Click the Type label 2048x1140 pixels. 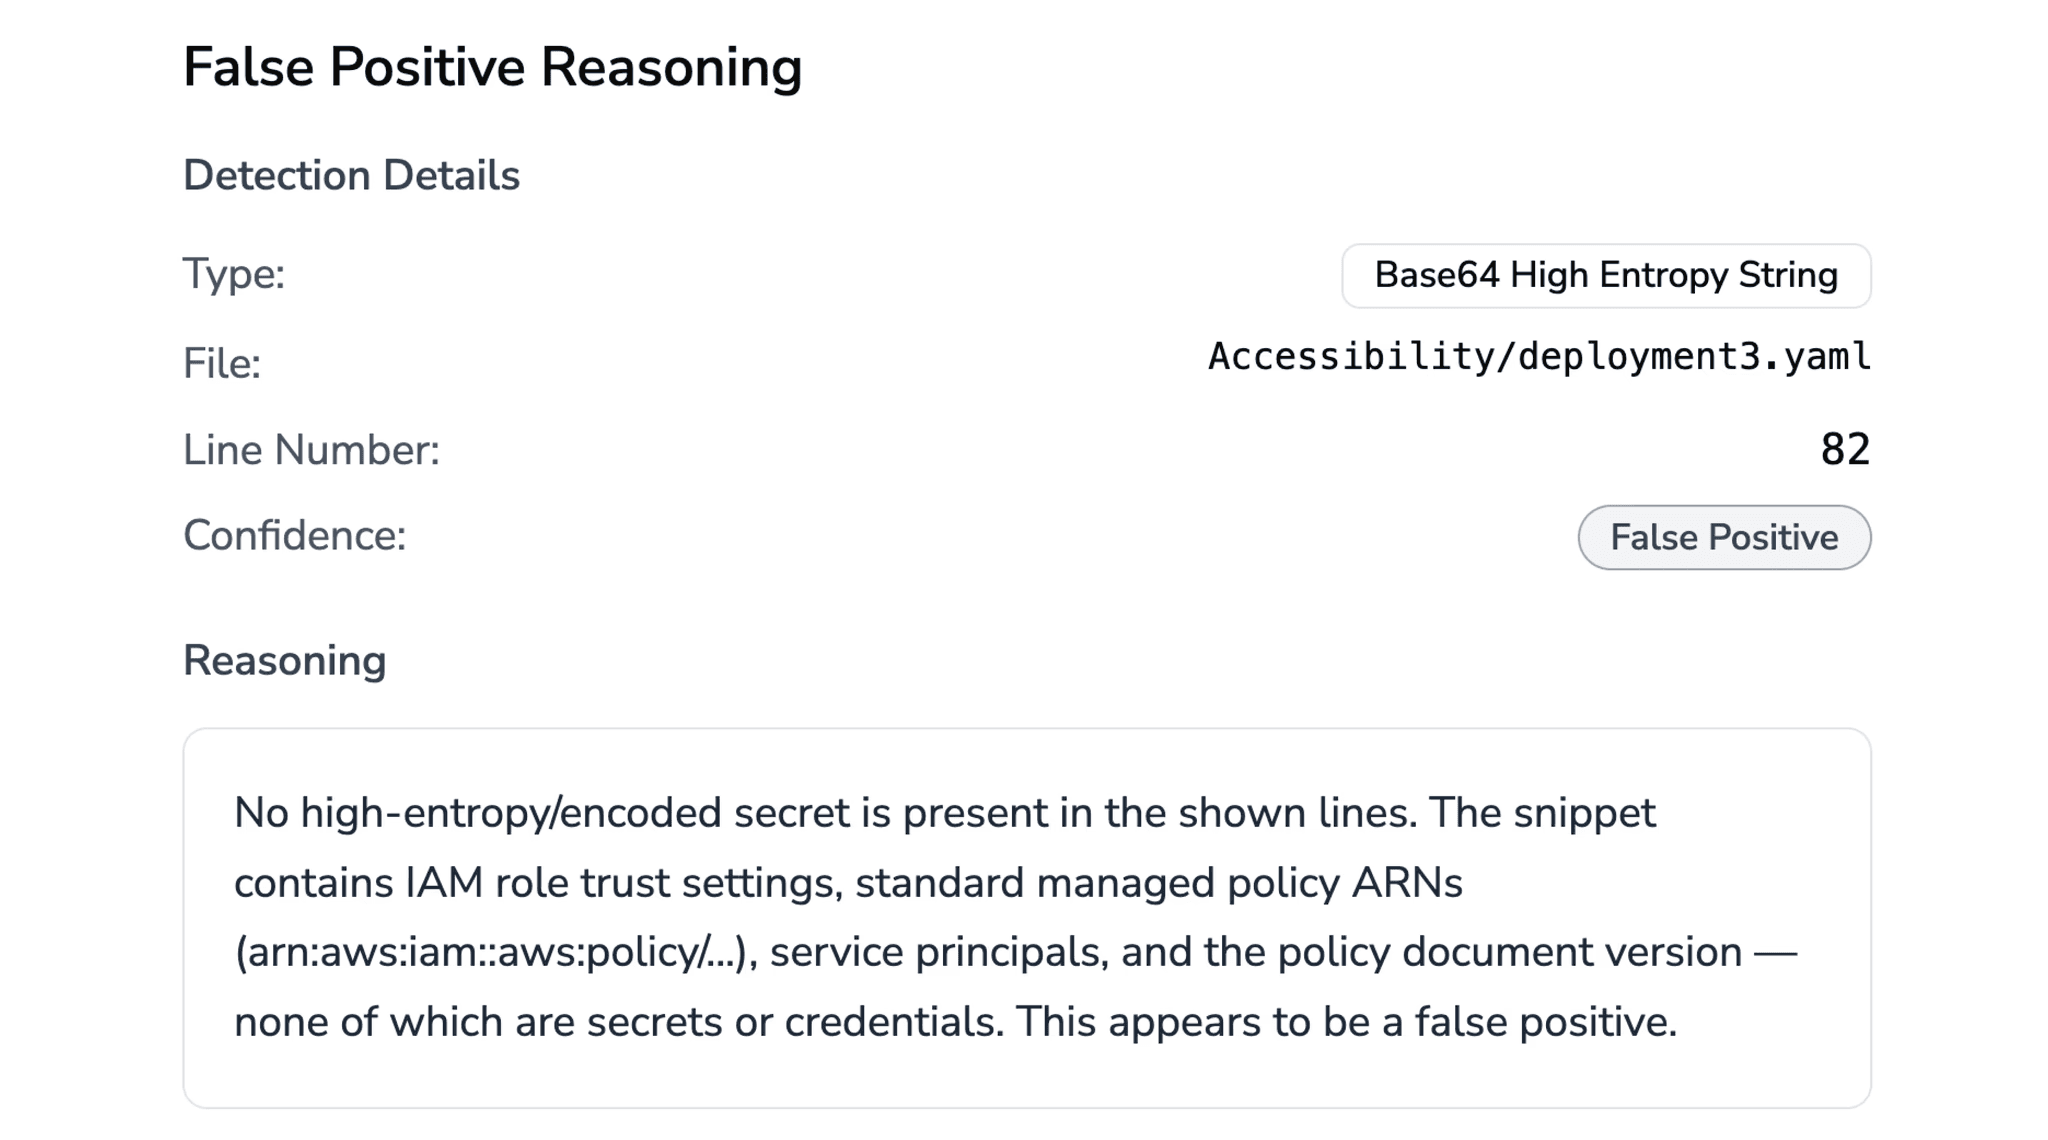231,272
